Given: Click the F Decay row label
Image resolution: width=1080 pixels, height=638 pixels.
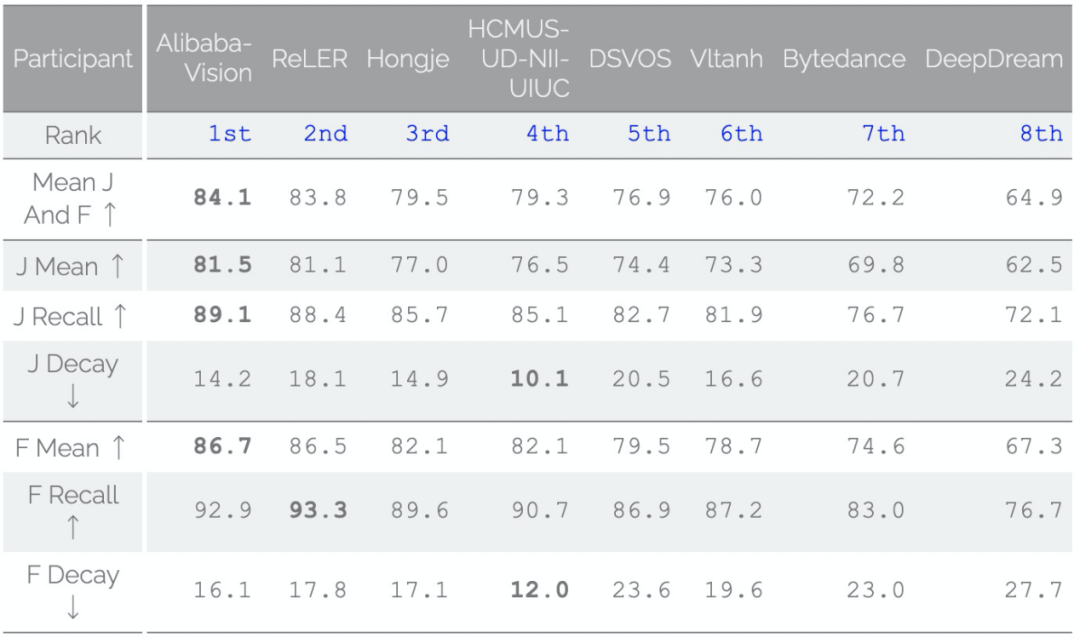Looking at the screenshot, I should click(73, 590).
